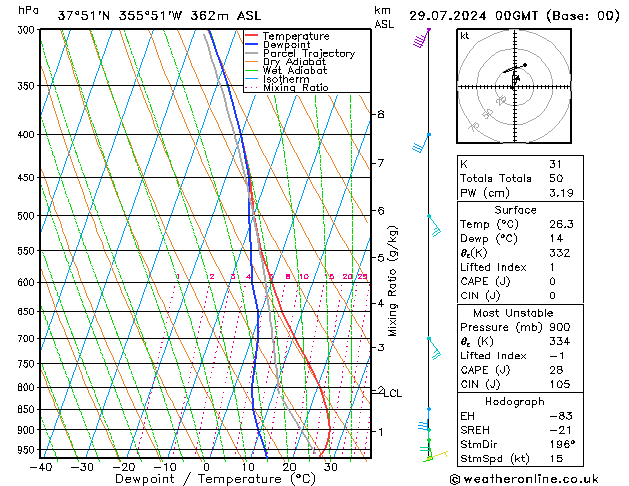Click the Surface Temp value 26.3

tap(561, 224)
